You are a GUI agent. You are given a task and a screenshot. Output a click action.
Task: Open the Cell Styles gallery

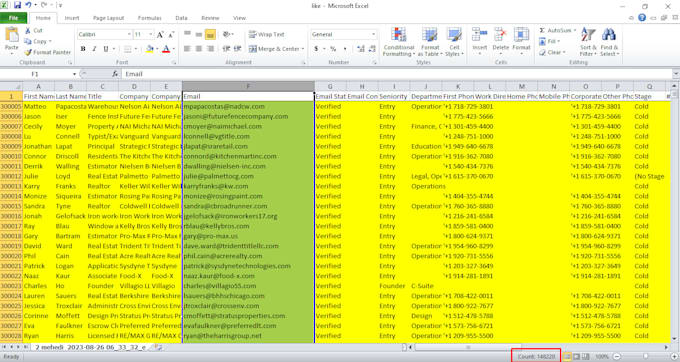(454, 42)
